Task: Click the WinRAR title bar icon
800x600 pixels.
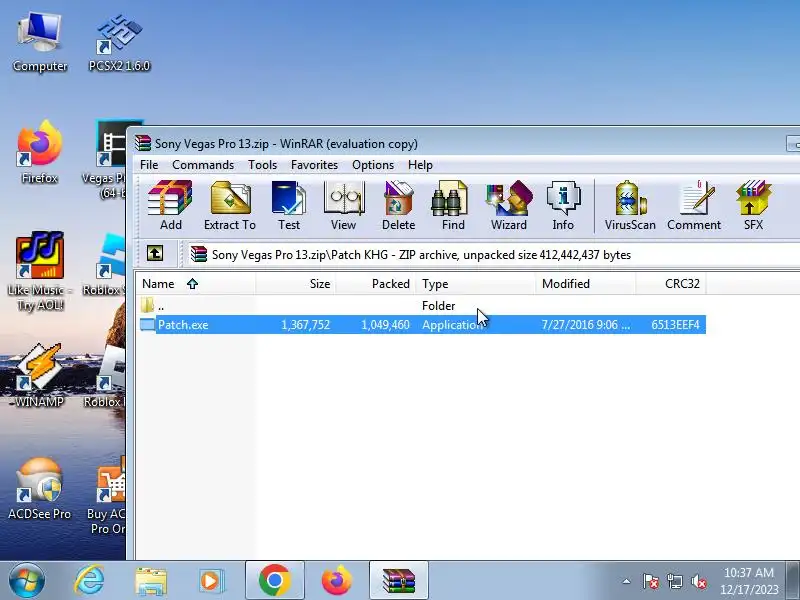Action: 143,143
